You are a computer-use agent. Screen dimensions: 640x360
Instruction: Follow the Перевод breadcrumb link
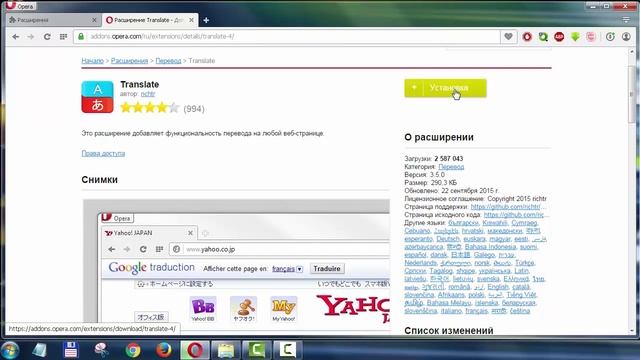[x=168, y=60]
